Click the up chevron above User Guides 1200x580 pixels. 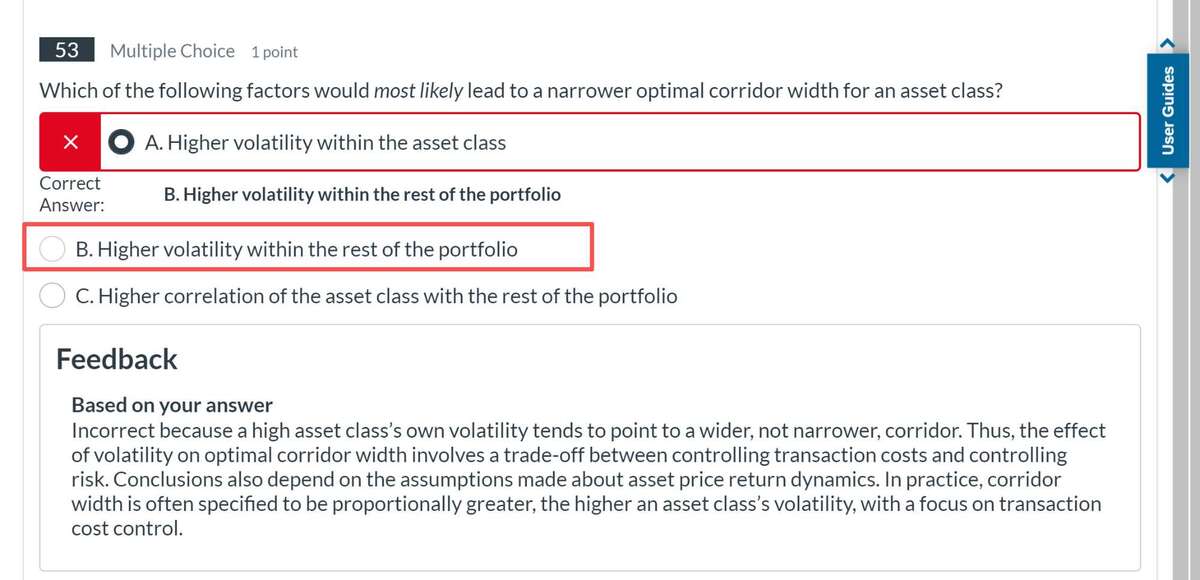tap(1165, 41)
